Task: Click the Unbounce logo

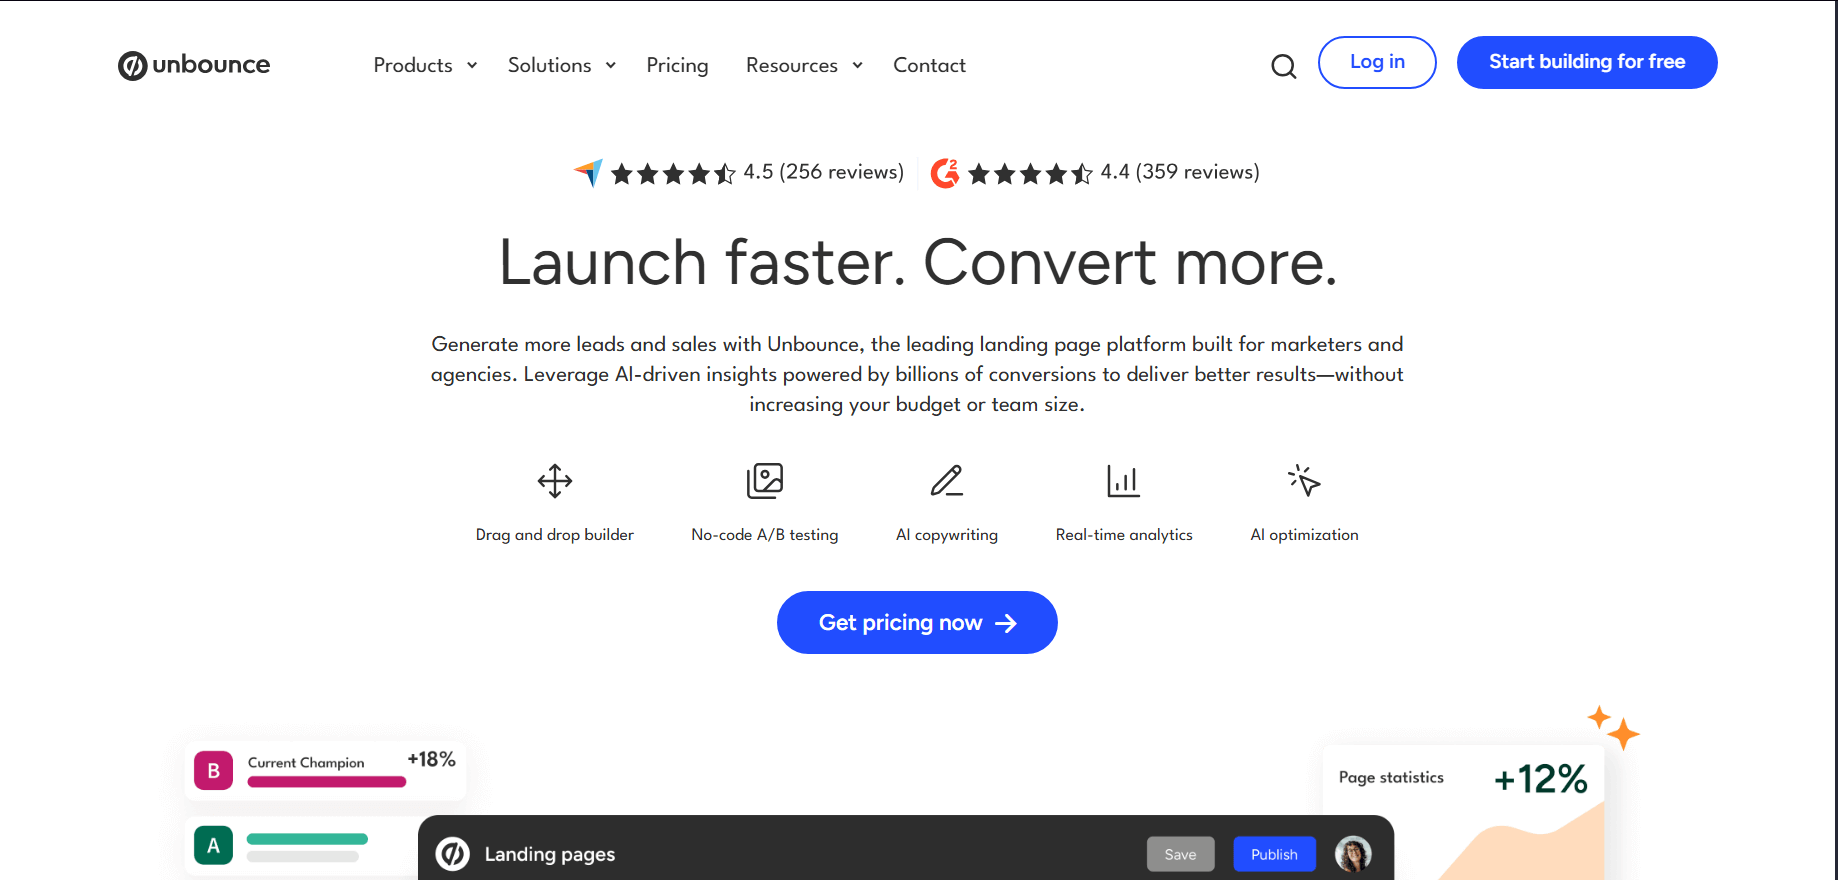Action: tap(194, 65)
